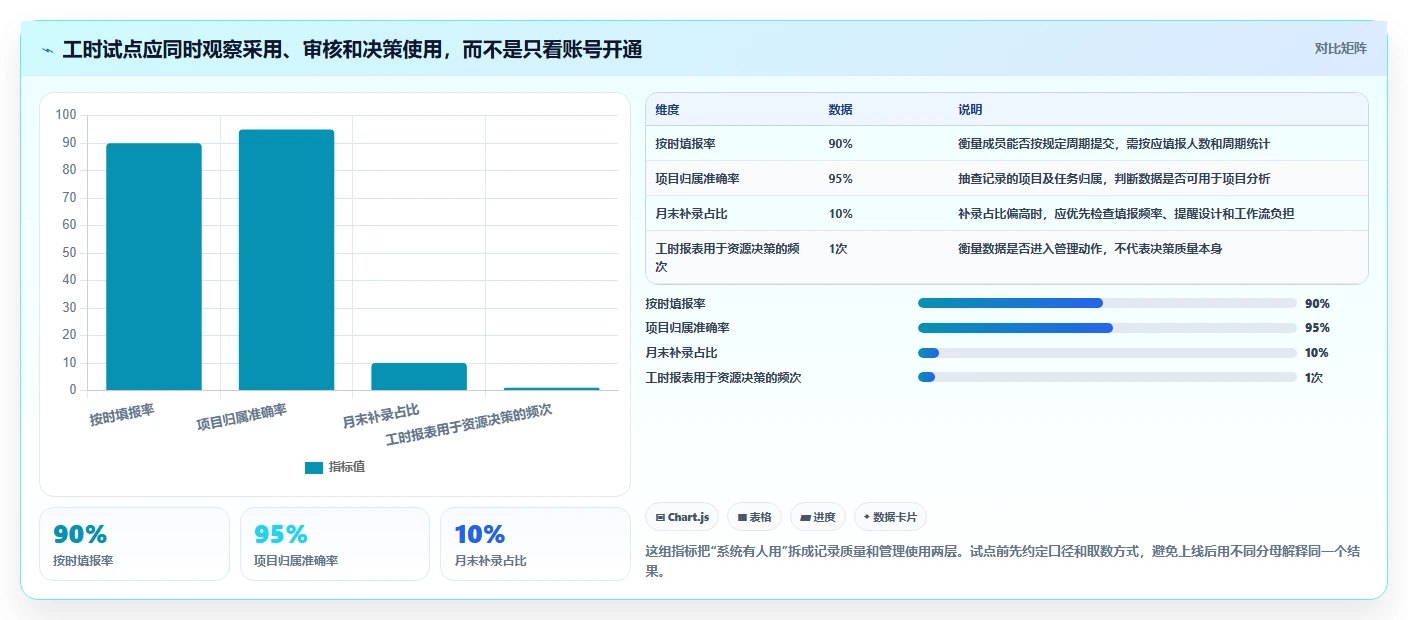Click the 95% value in the table

pyautogui.click(x=840, y=179)
